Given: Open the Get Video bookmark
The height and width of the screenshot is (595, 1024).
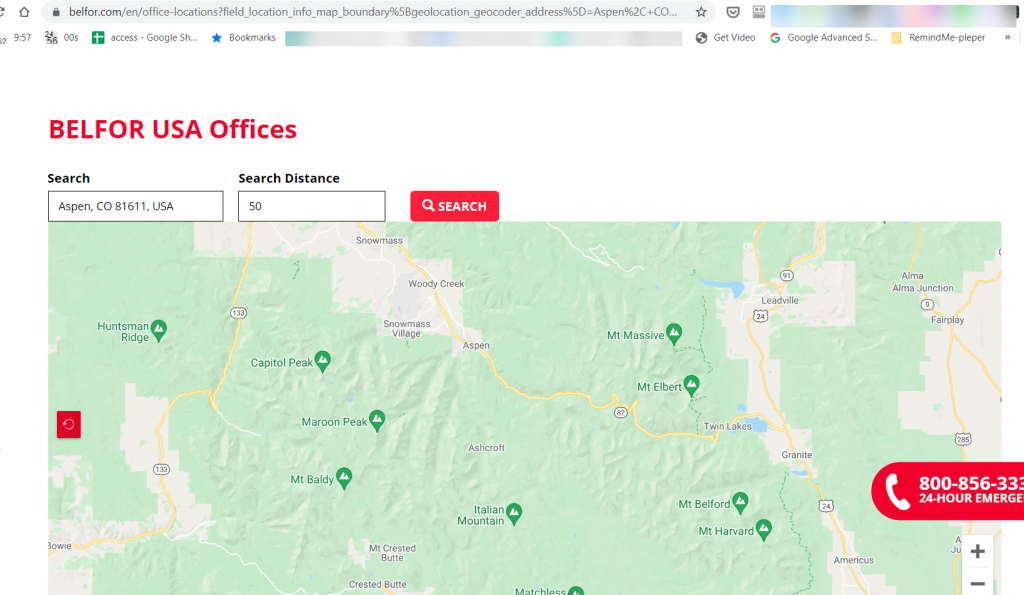Looking at the screenshot, I should 726,38.
